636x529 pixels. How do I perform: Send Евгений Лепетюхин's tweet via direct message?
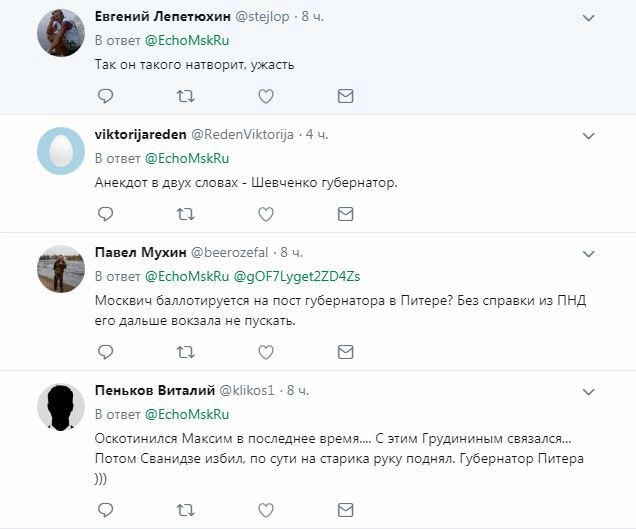coord(345,96)
